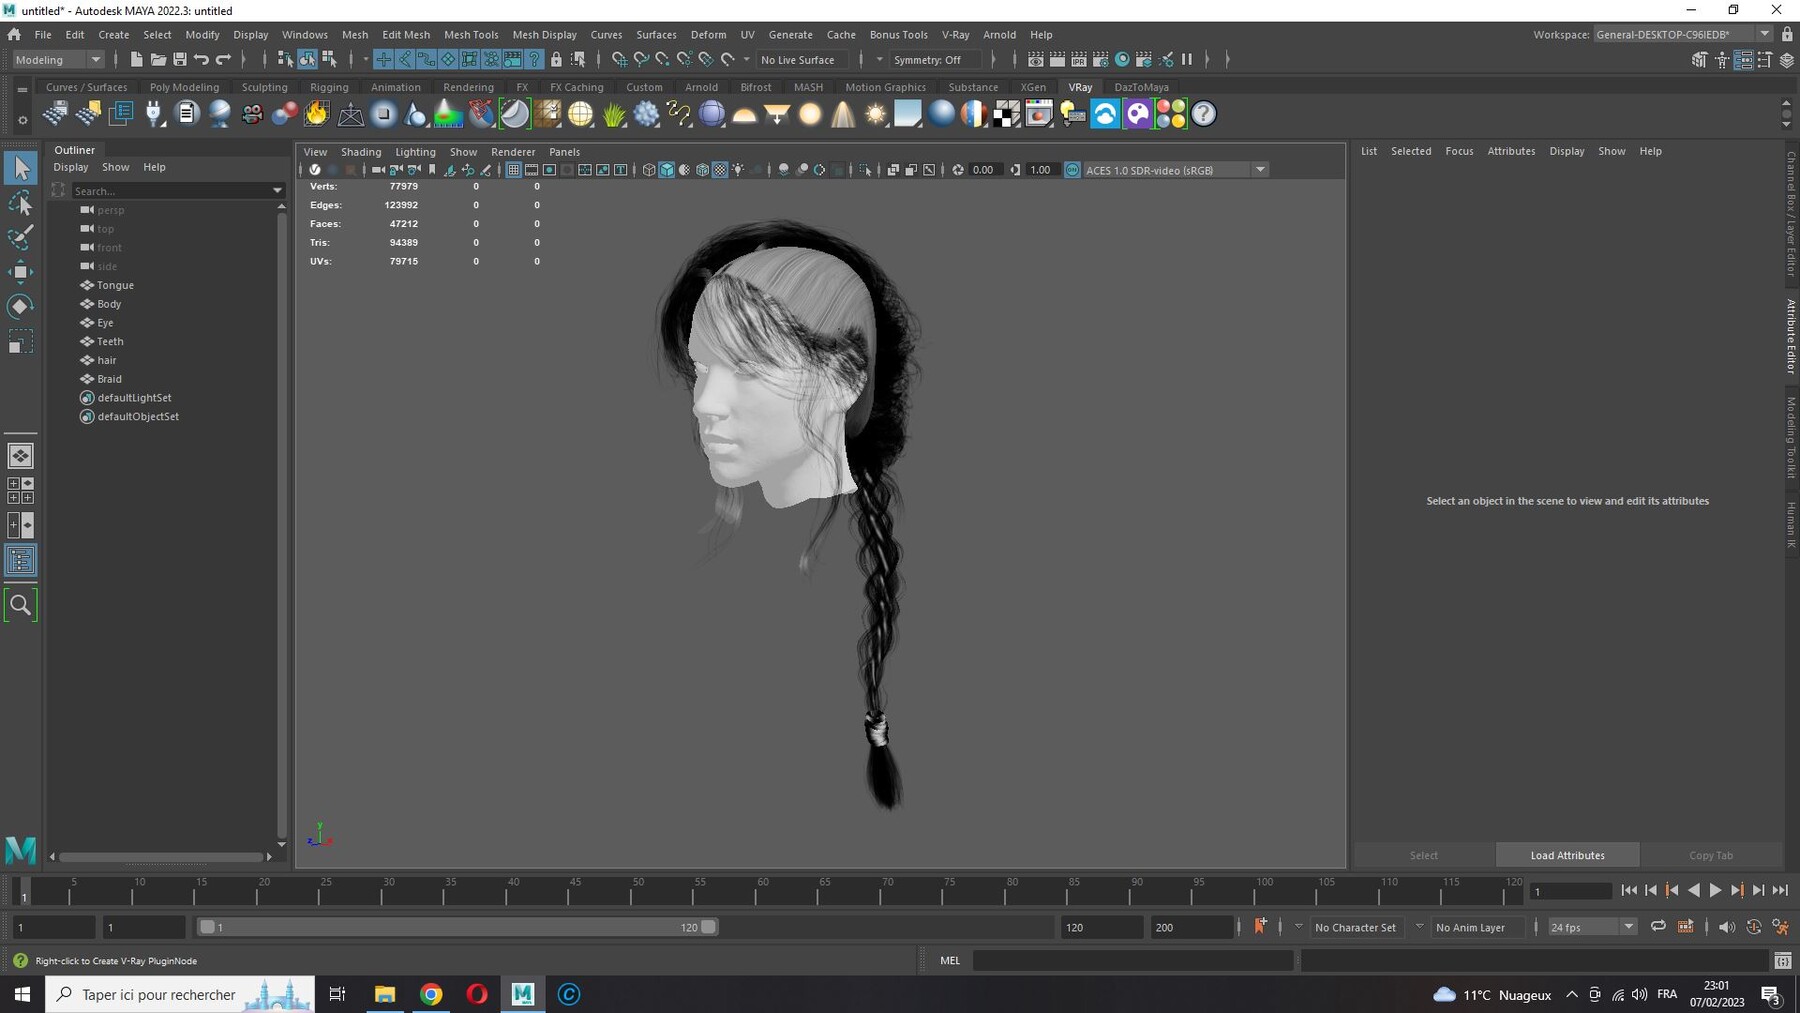Screen dimensions: 1800x1013
Task: Toggle viewport grid display
Action: click(513, 170)
